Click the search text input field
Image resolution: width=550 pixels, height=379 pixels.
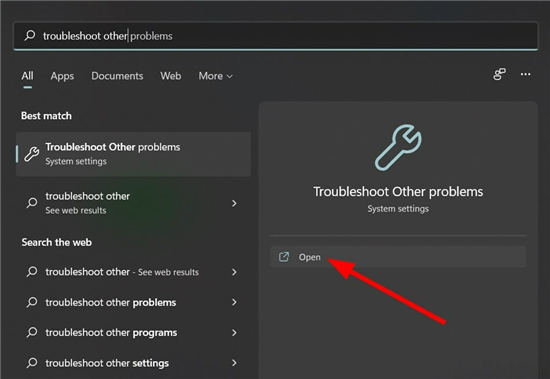275,36
